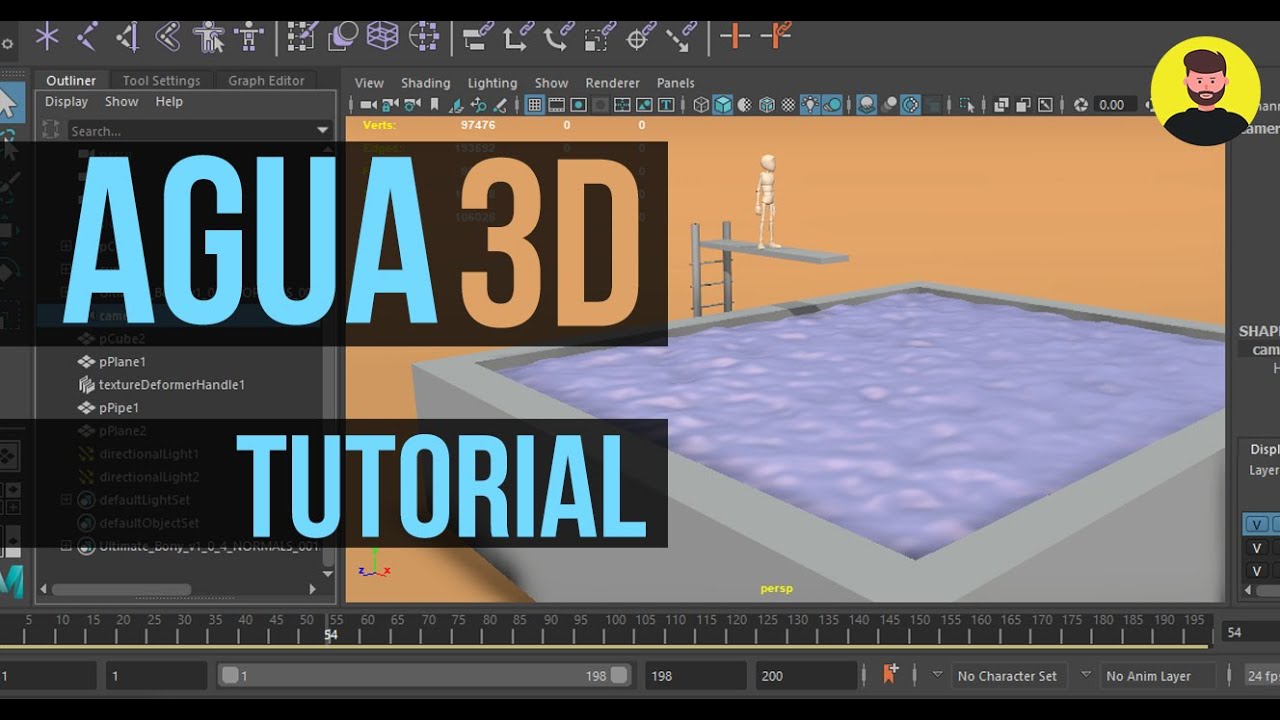Viewport: 1280px width, 720px height.
Task: Click the outliner scroll right arrow
Action: click(312, 590)
